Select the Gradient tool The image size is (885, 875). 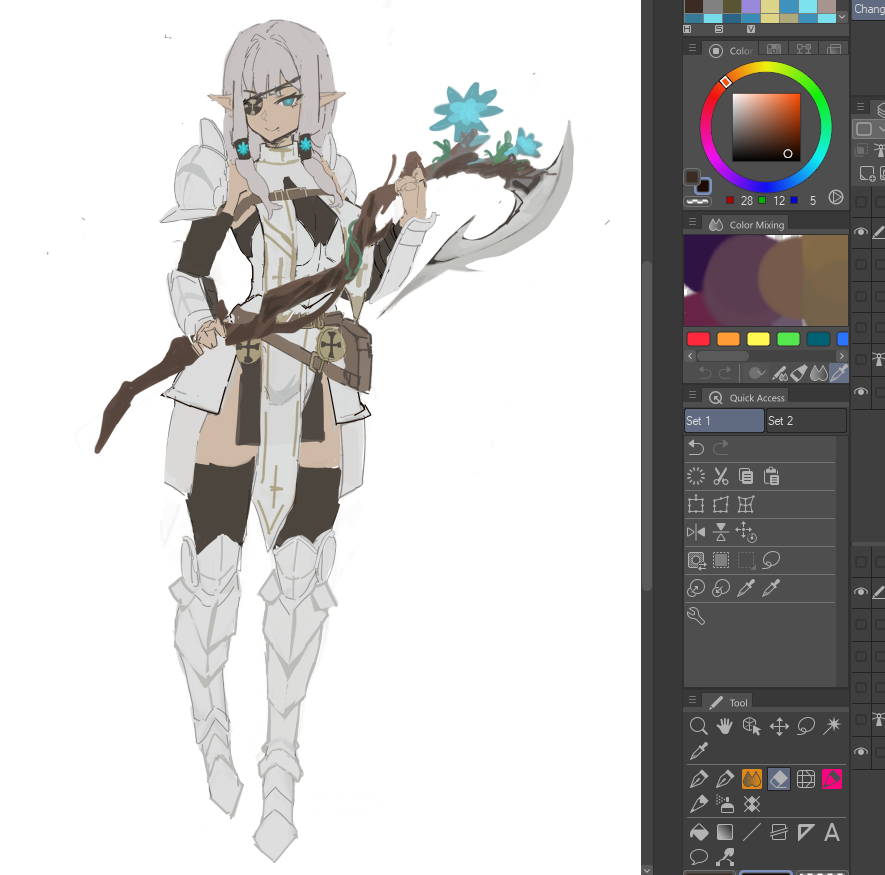point(725,832)
